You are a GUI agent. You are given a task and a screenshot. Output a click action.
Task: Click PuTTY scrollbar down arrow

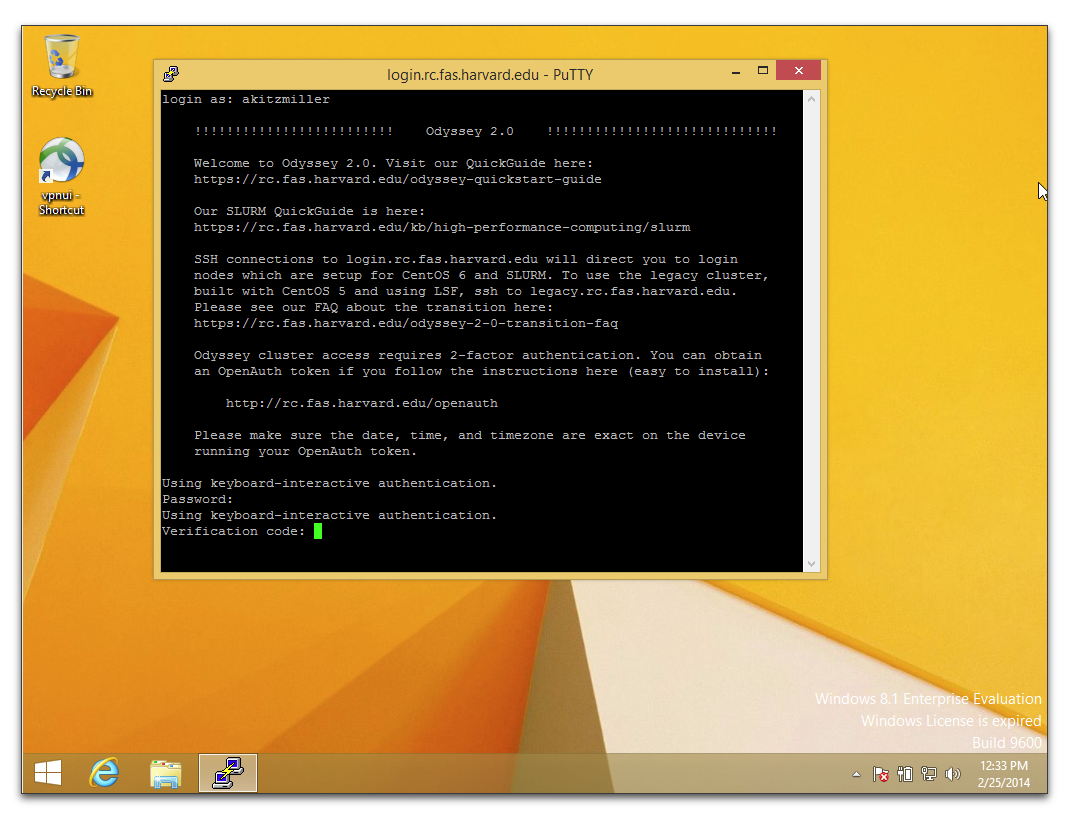(x=811, y=563)
